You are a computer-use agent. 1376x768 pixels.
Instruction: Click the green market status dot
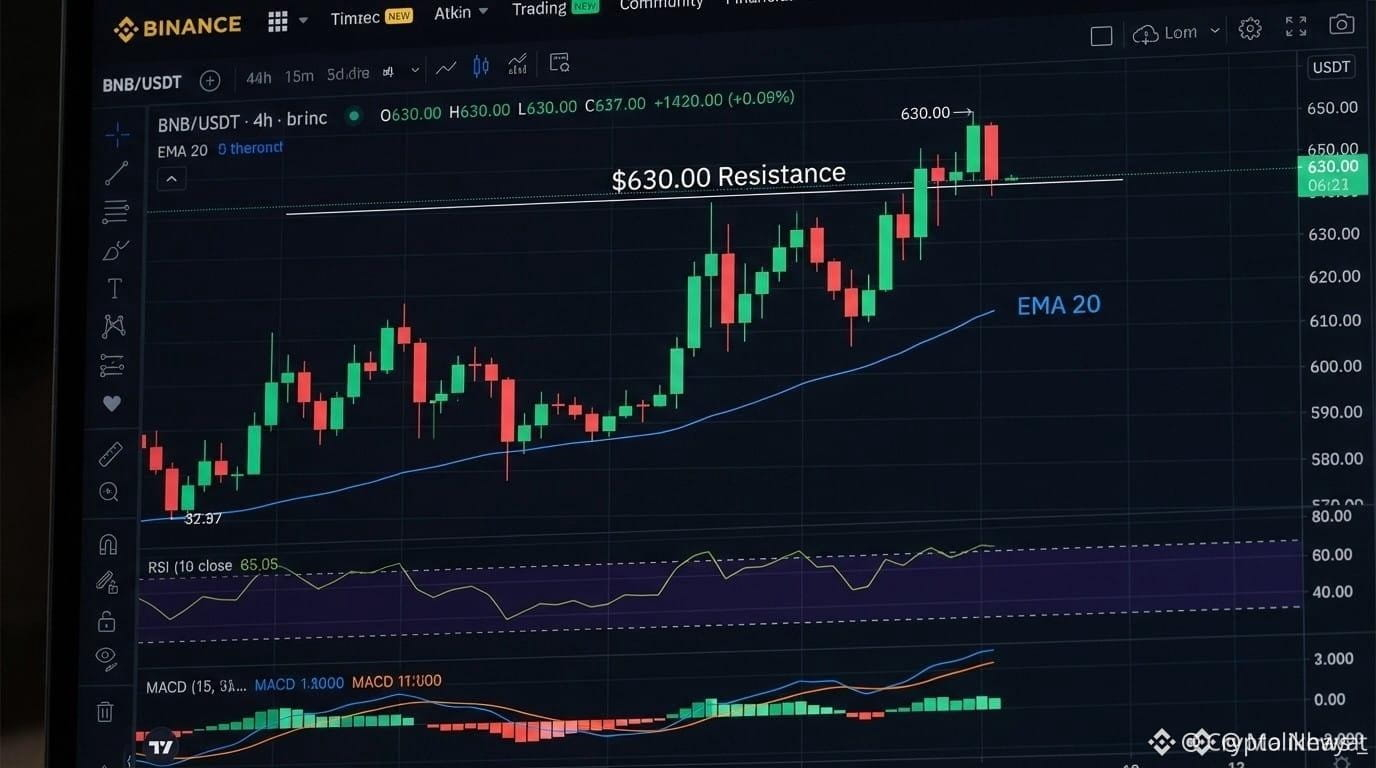[352, 116]
